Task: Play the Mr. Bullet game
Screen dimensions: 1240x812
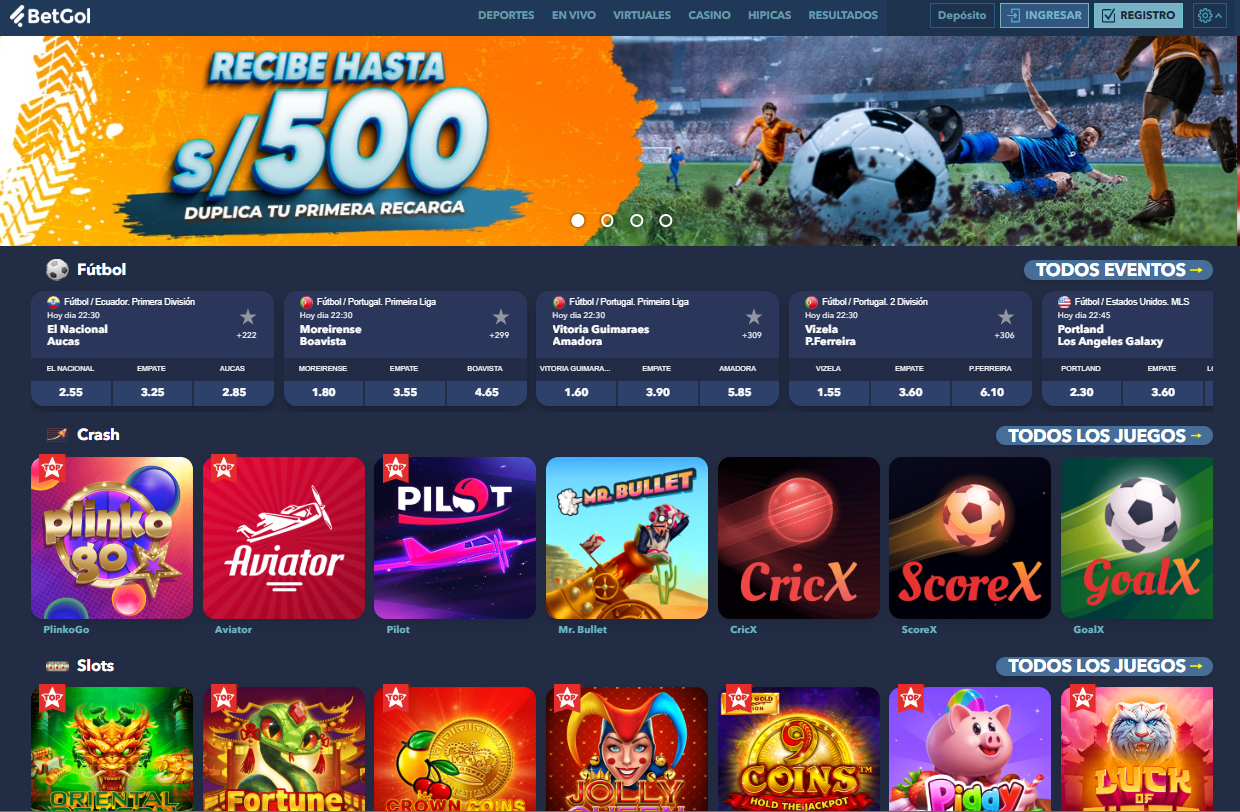Action: 627,538
